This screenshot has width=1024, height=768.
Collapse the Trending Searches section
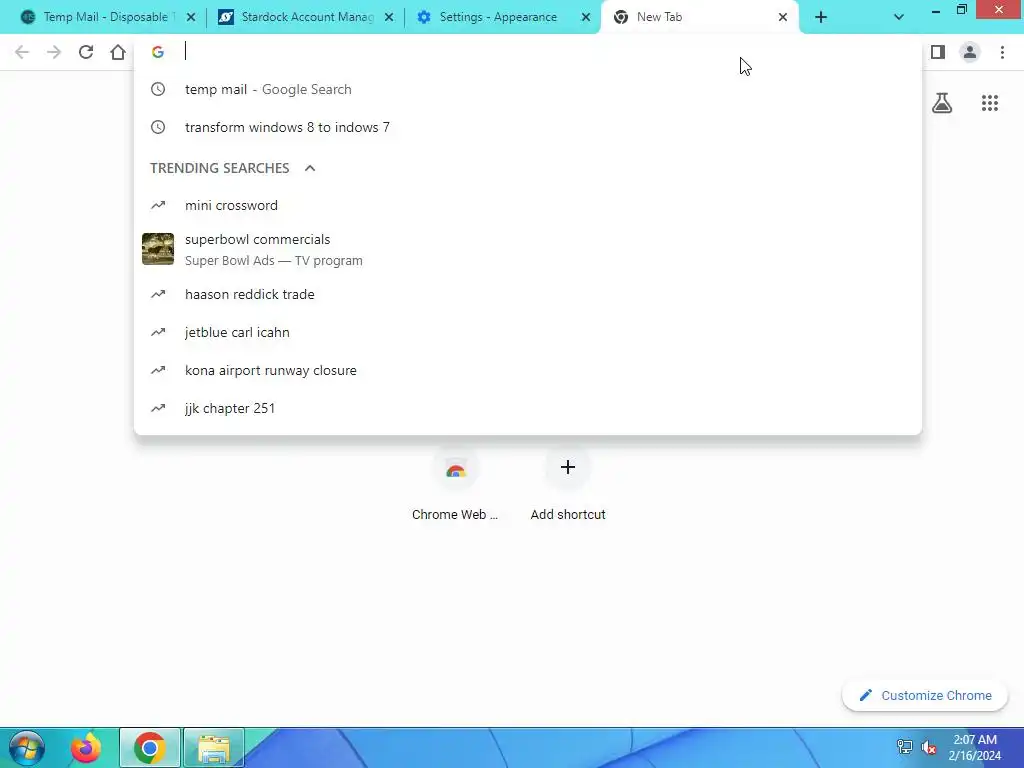(x=310, y=168)
